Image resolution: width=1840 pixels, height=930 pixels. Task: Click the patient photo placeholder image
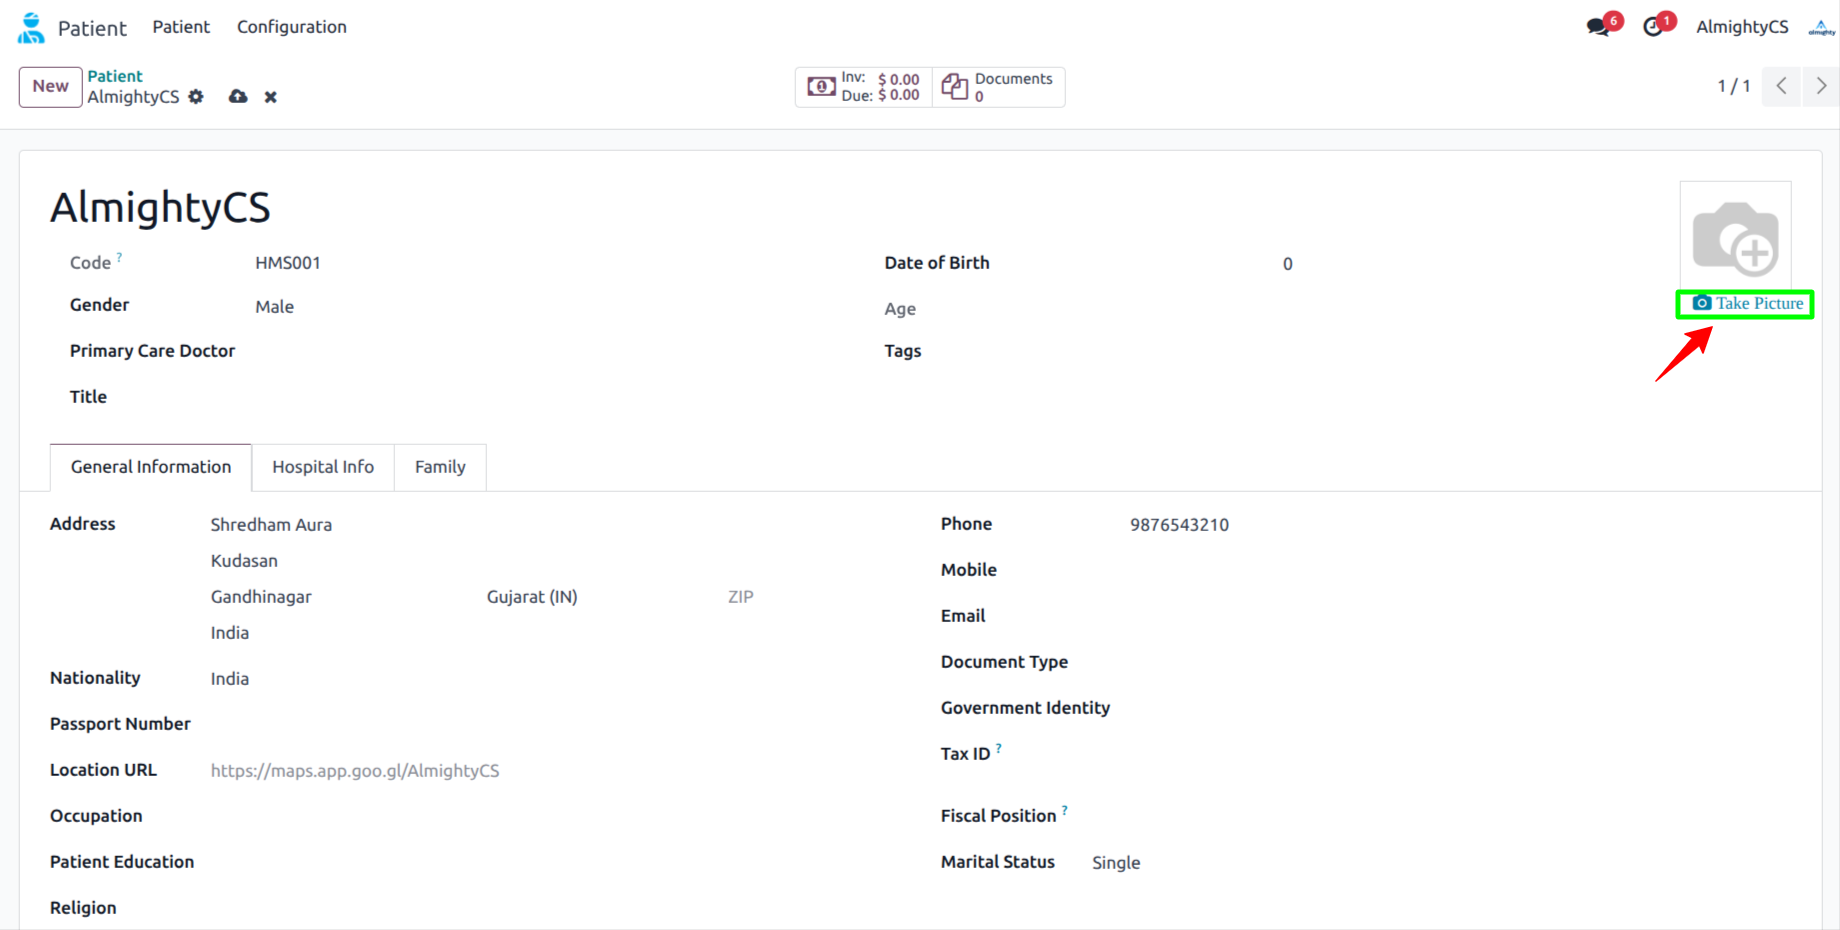[x=1735, y=237]
